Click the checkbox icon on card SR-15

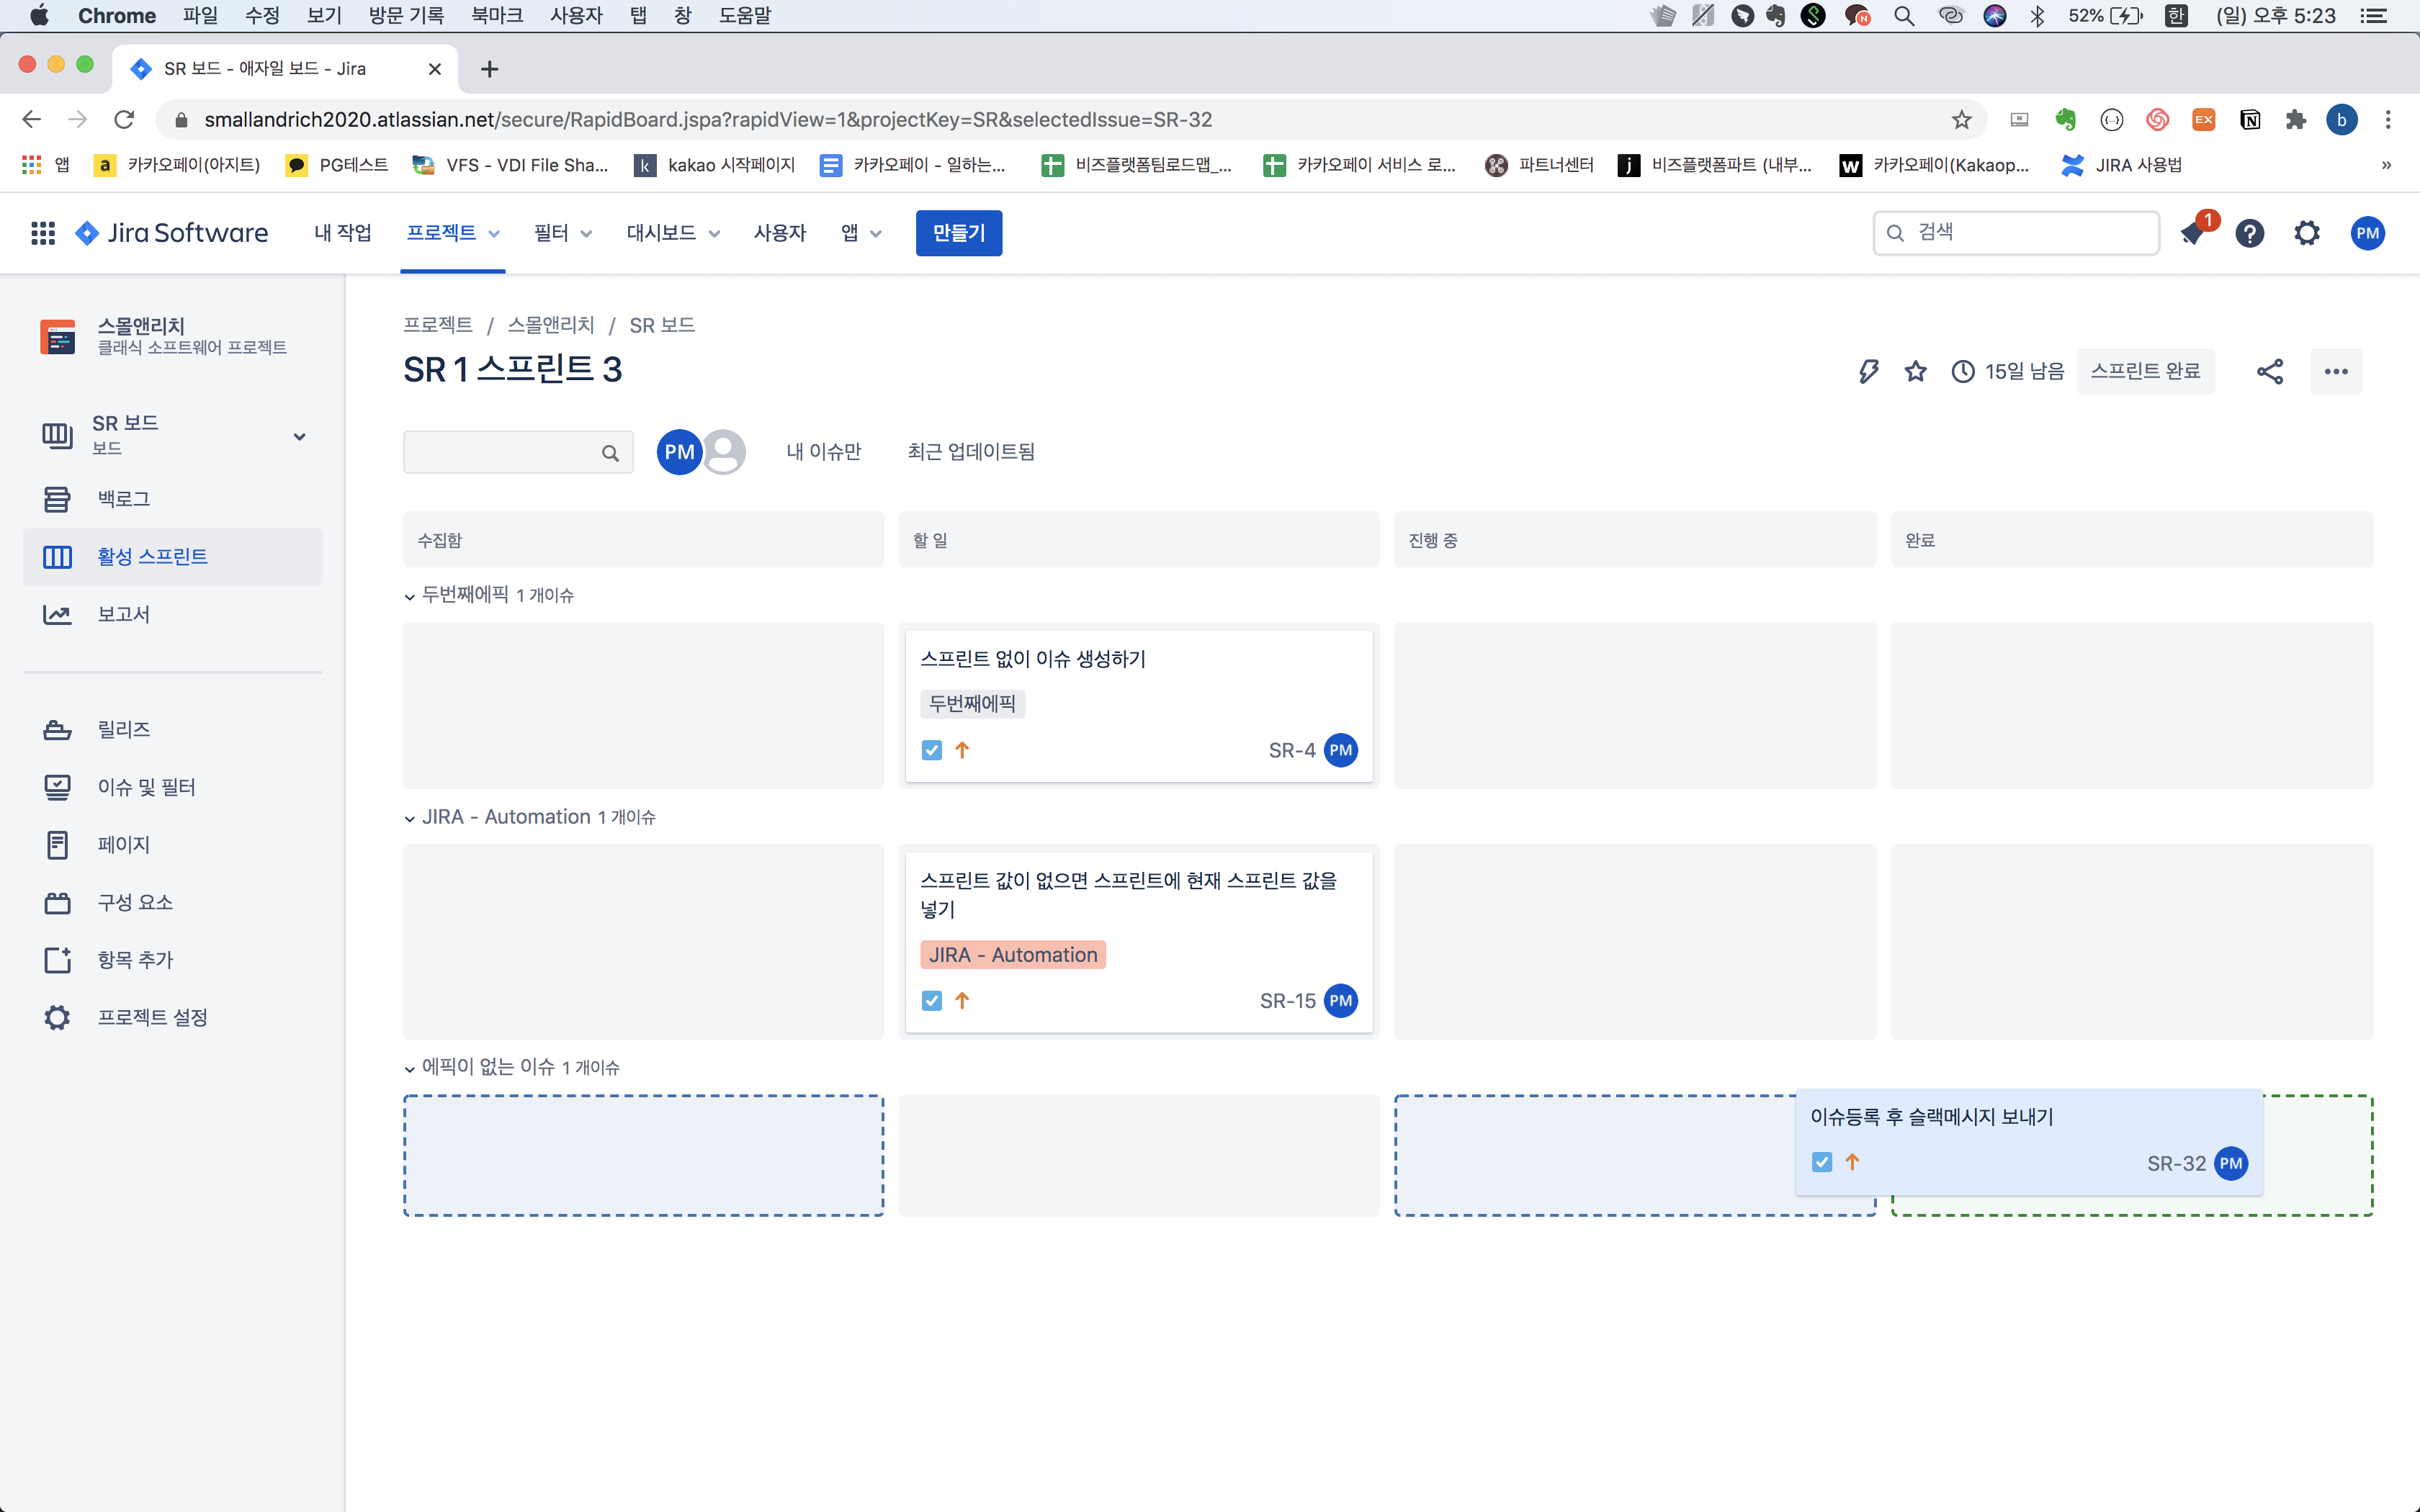click(931, 1001)
